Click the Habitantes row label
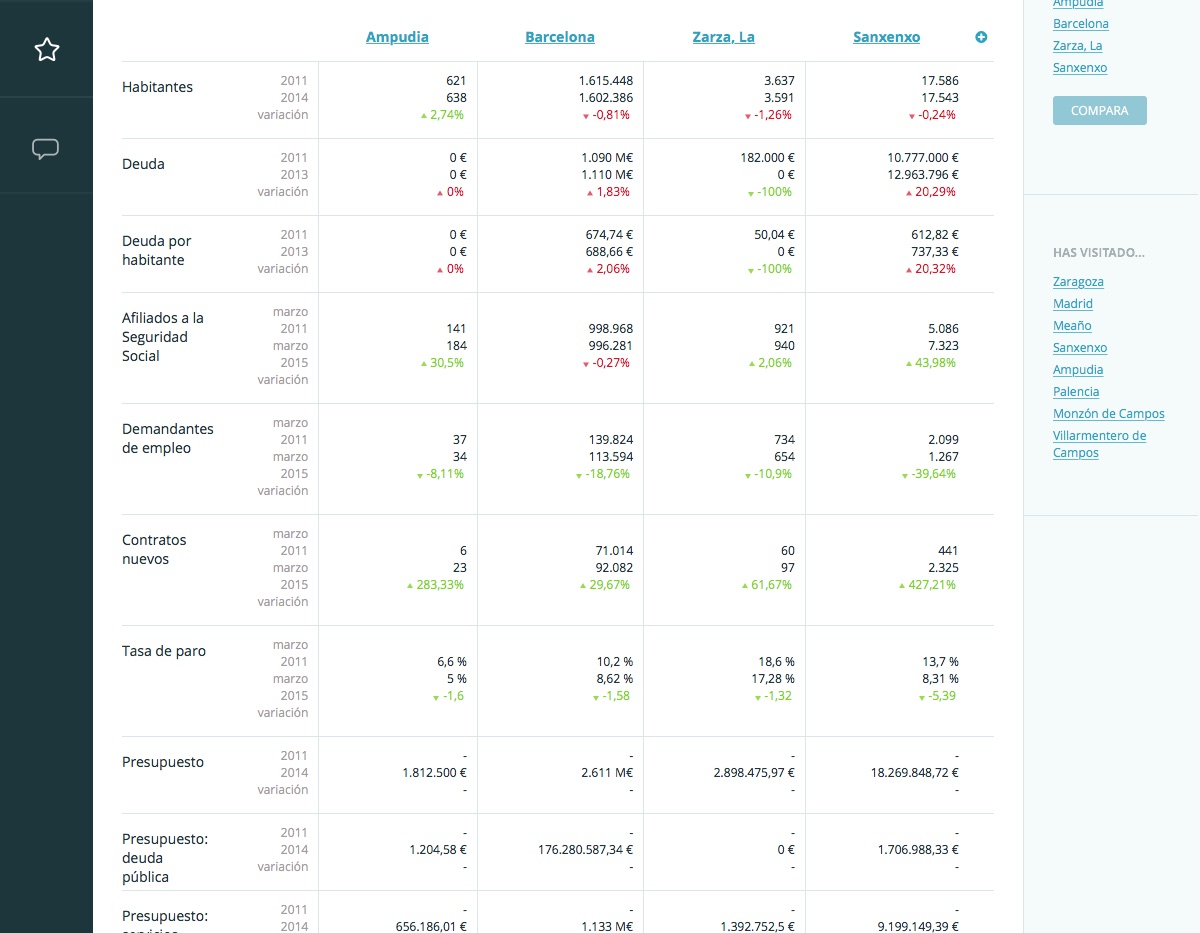Viewport: 1200px width, 933px height. click(157, 87)
